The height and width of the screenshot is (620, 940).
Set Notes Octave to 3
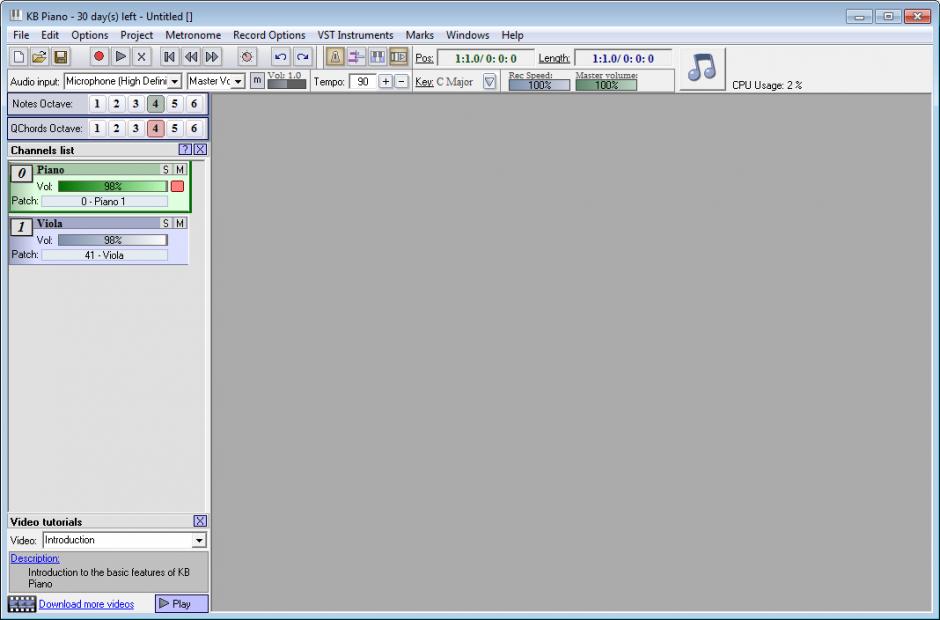pos(135,104)
